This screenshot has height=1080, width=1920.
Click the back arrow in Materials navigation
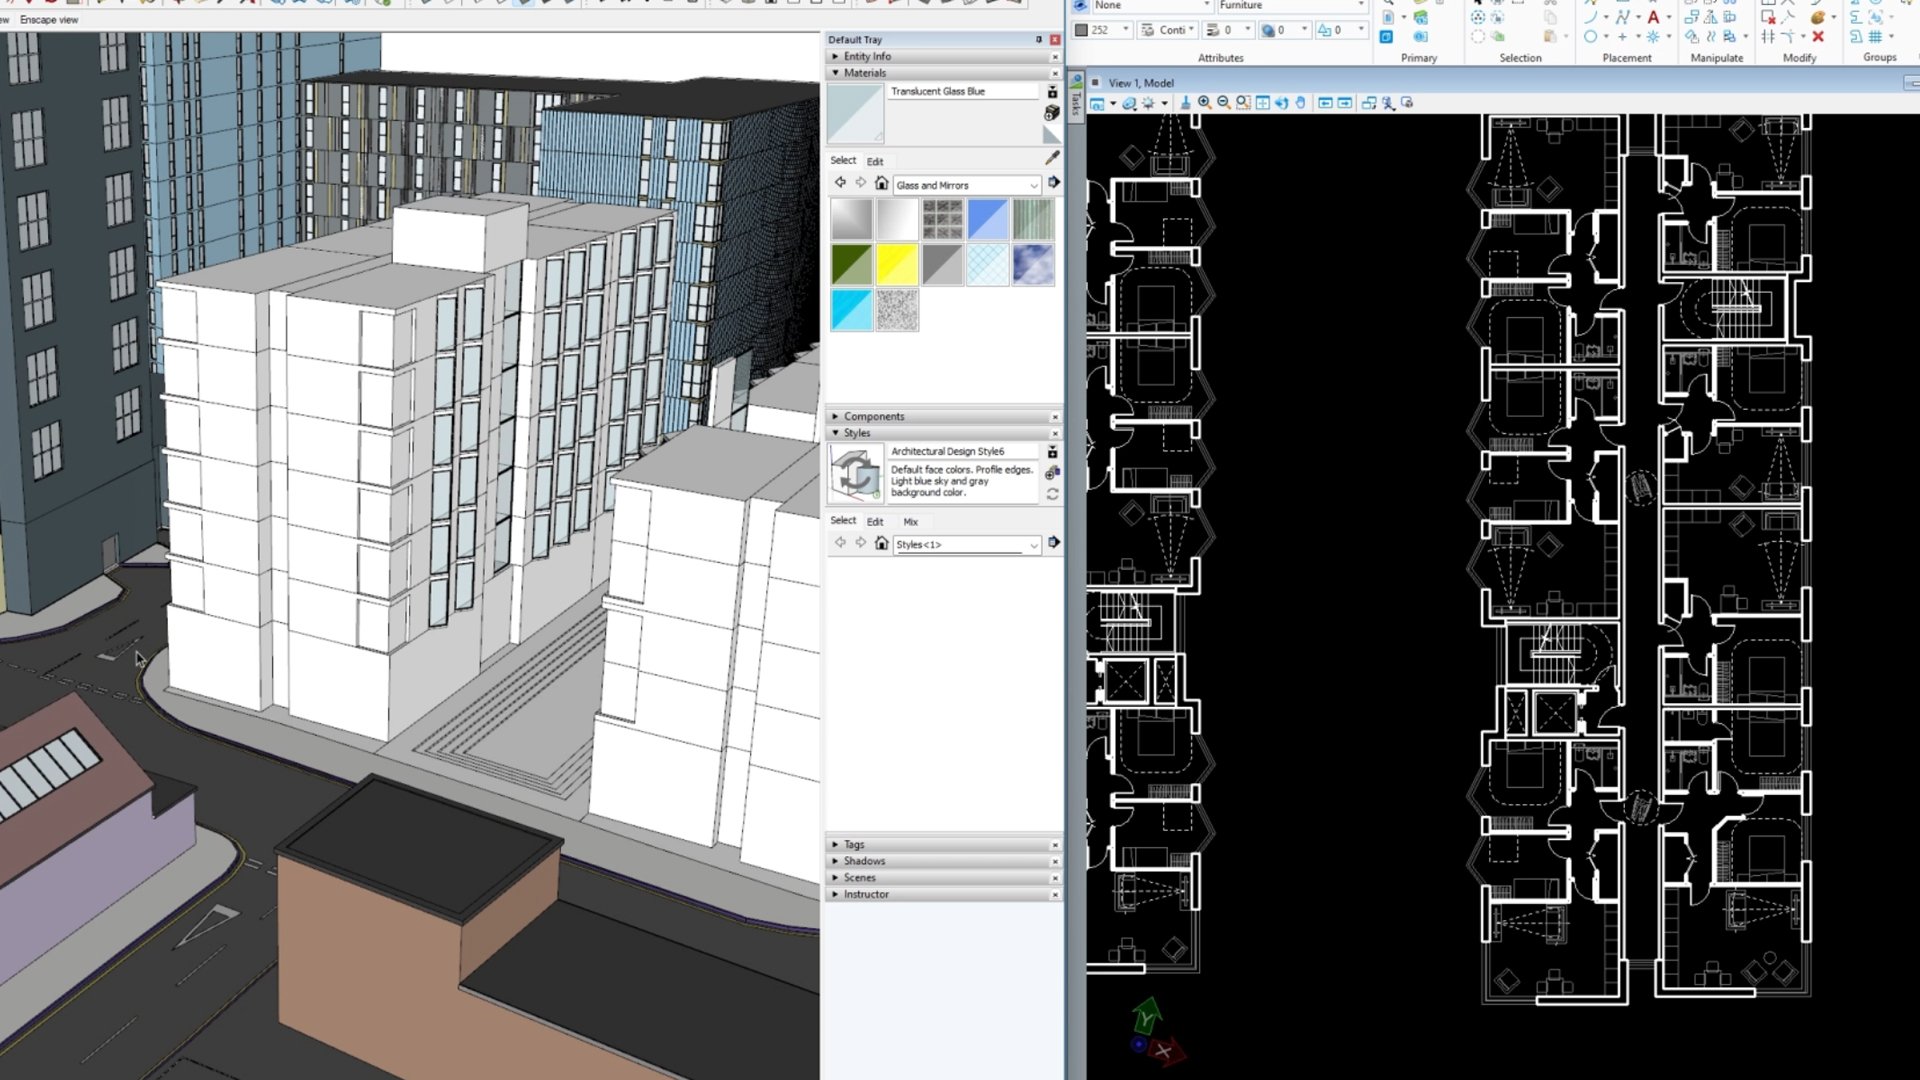point(840,183)
